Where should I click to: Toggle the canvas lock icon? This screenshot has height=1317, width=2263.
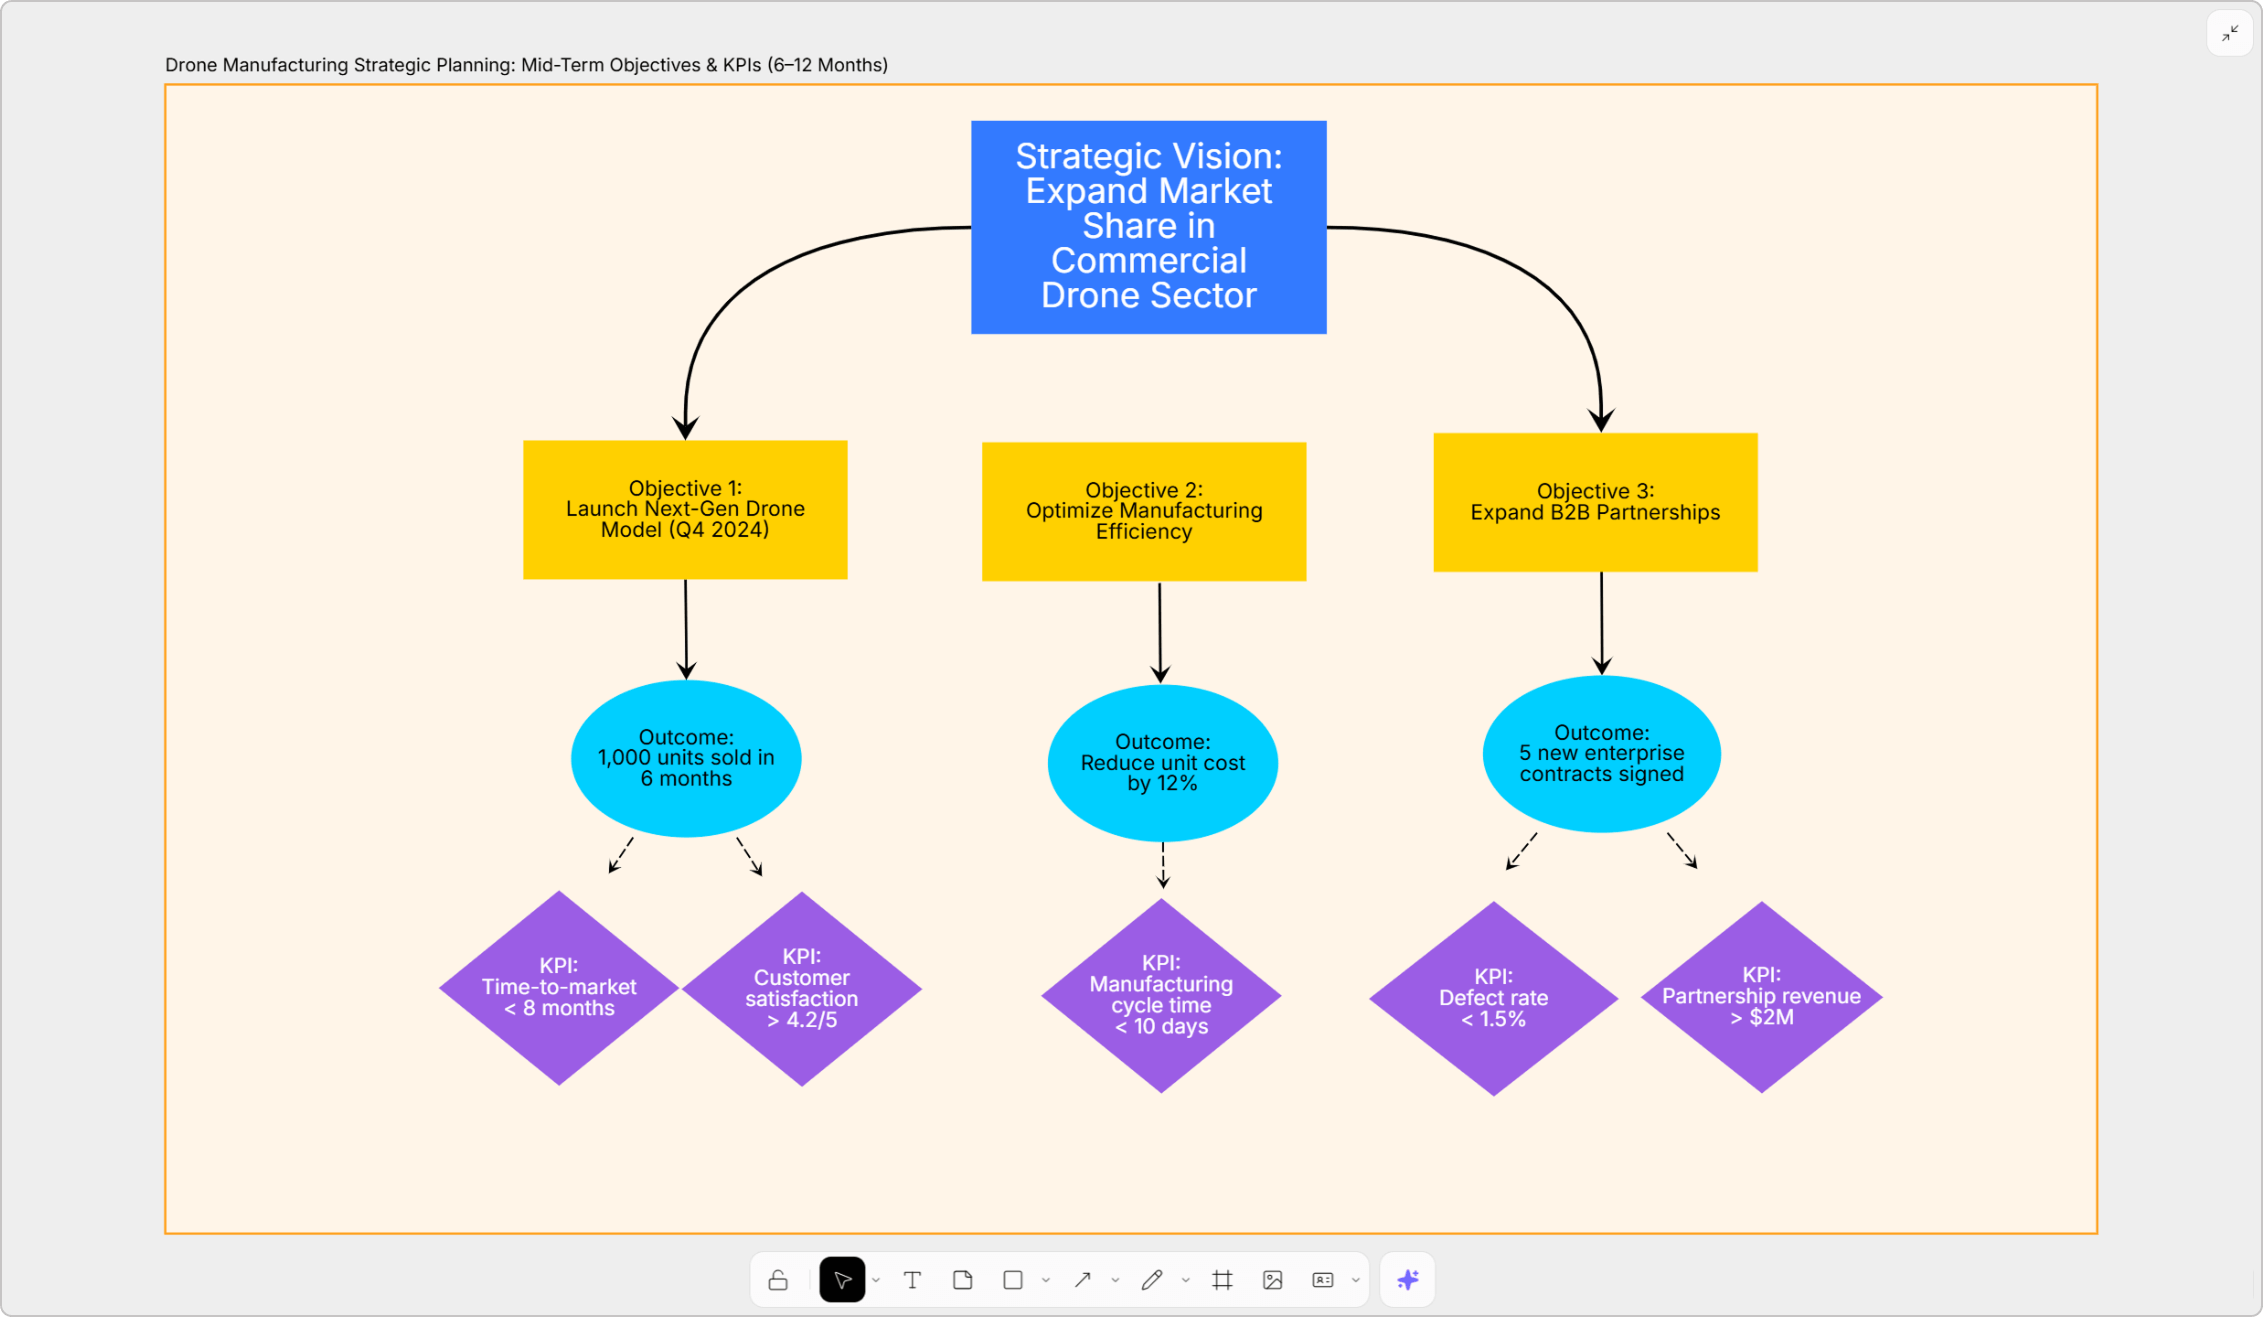(778, 1280)
